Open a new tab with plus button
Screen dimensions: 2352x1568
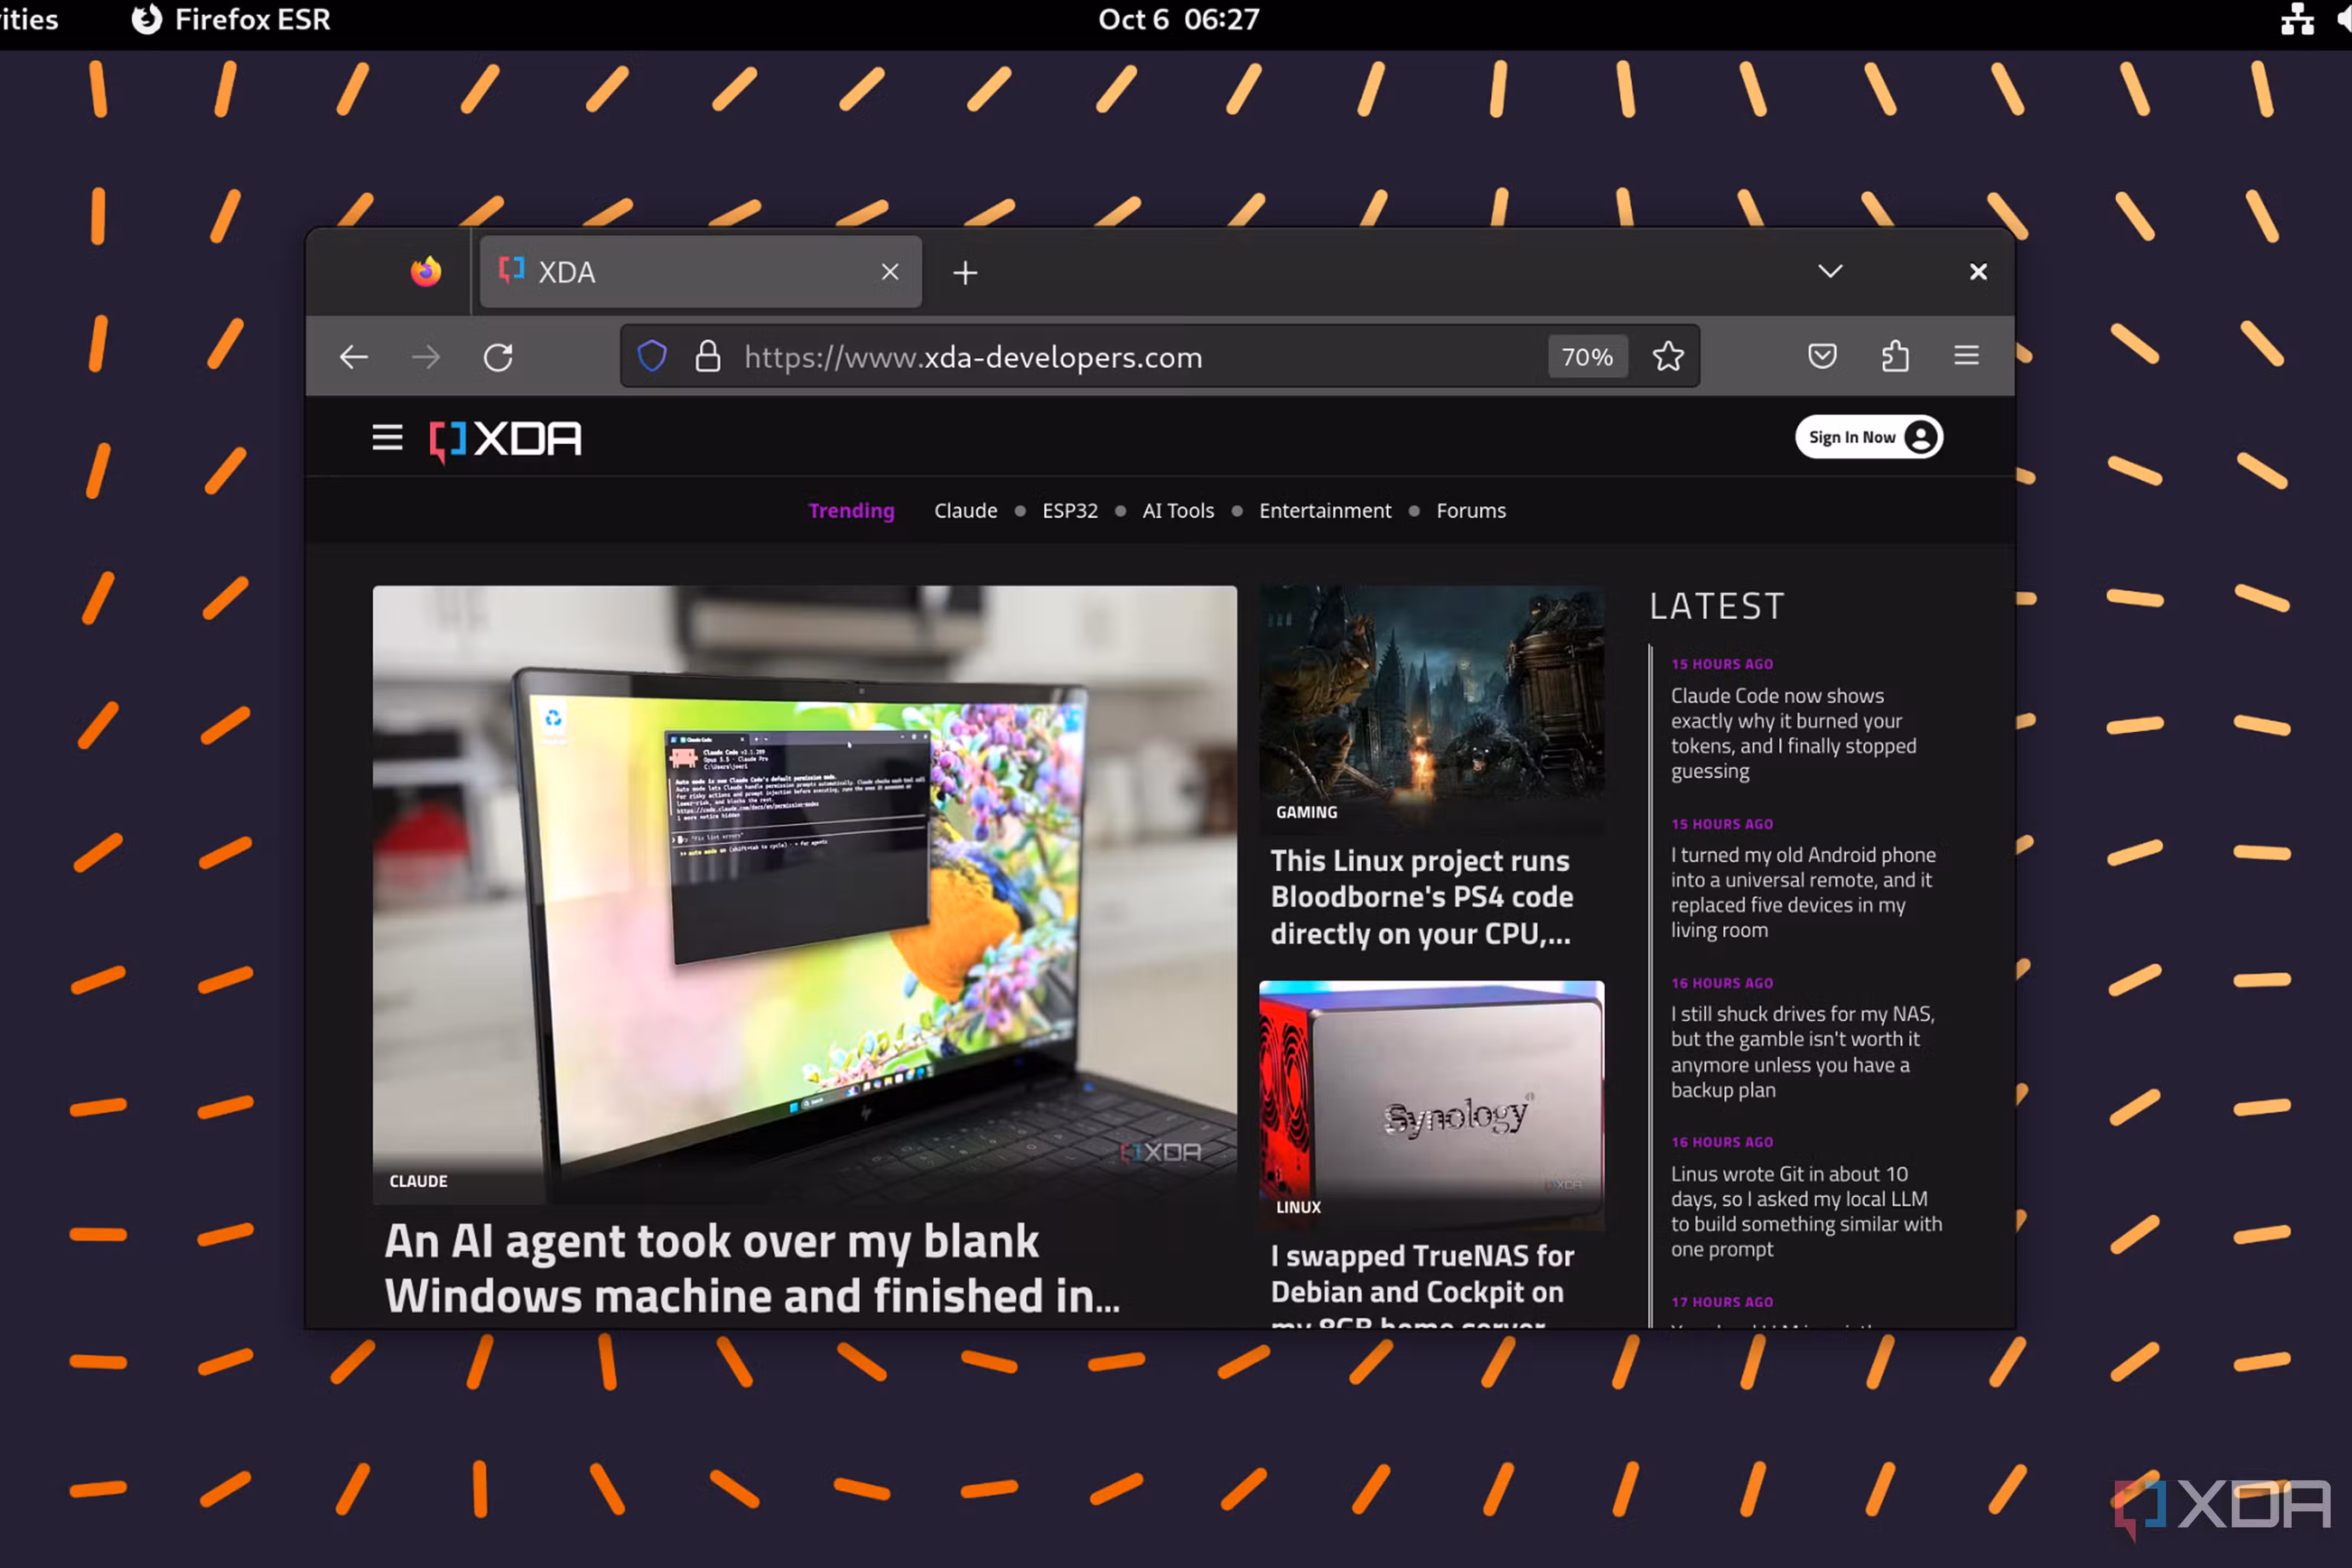point(965,273)
